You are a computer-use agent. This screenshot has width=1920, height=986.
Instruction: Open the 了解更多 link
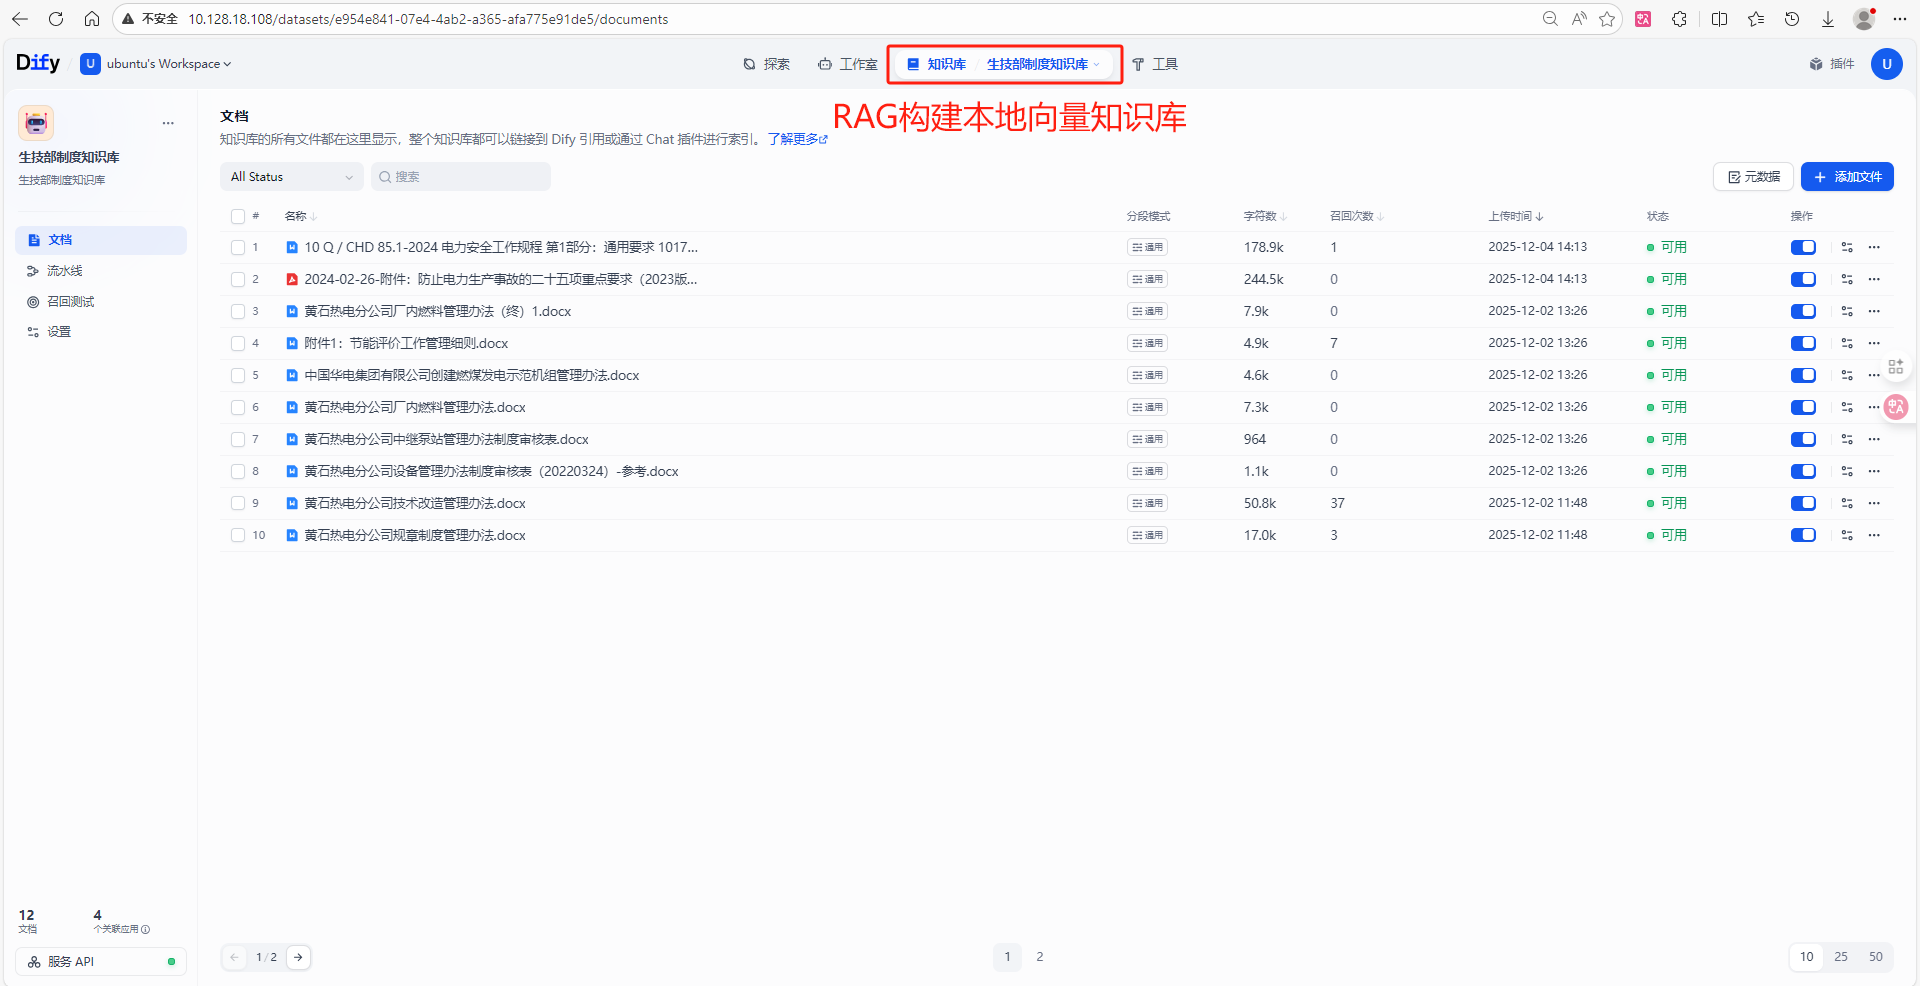point(797,139)
